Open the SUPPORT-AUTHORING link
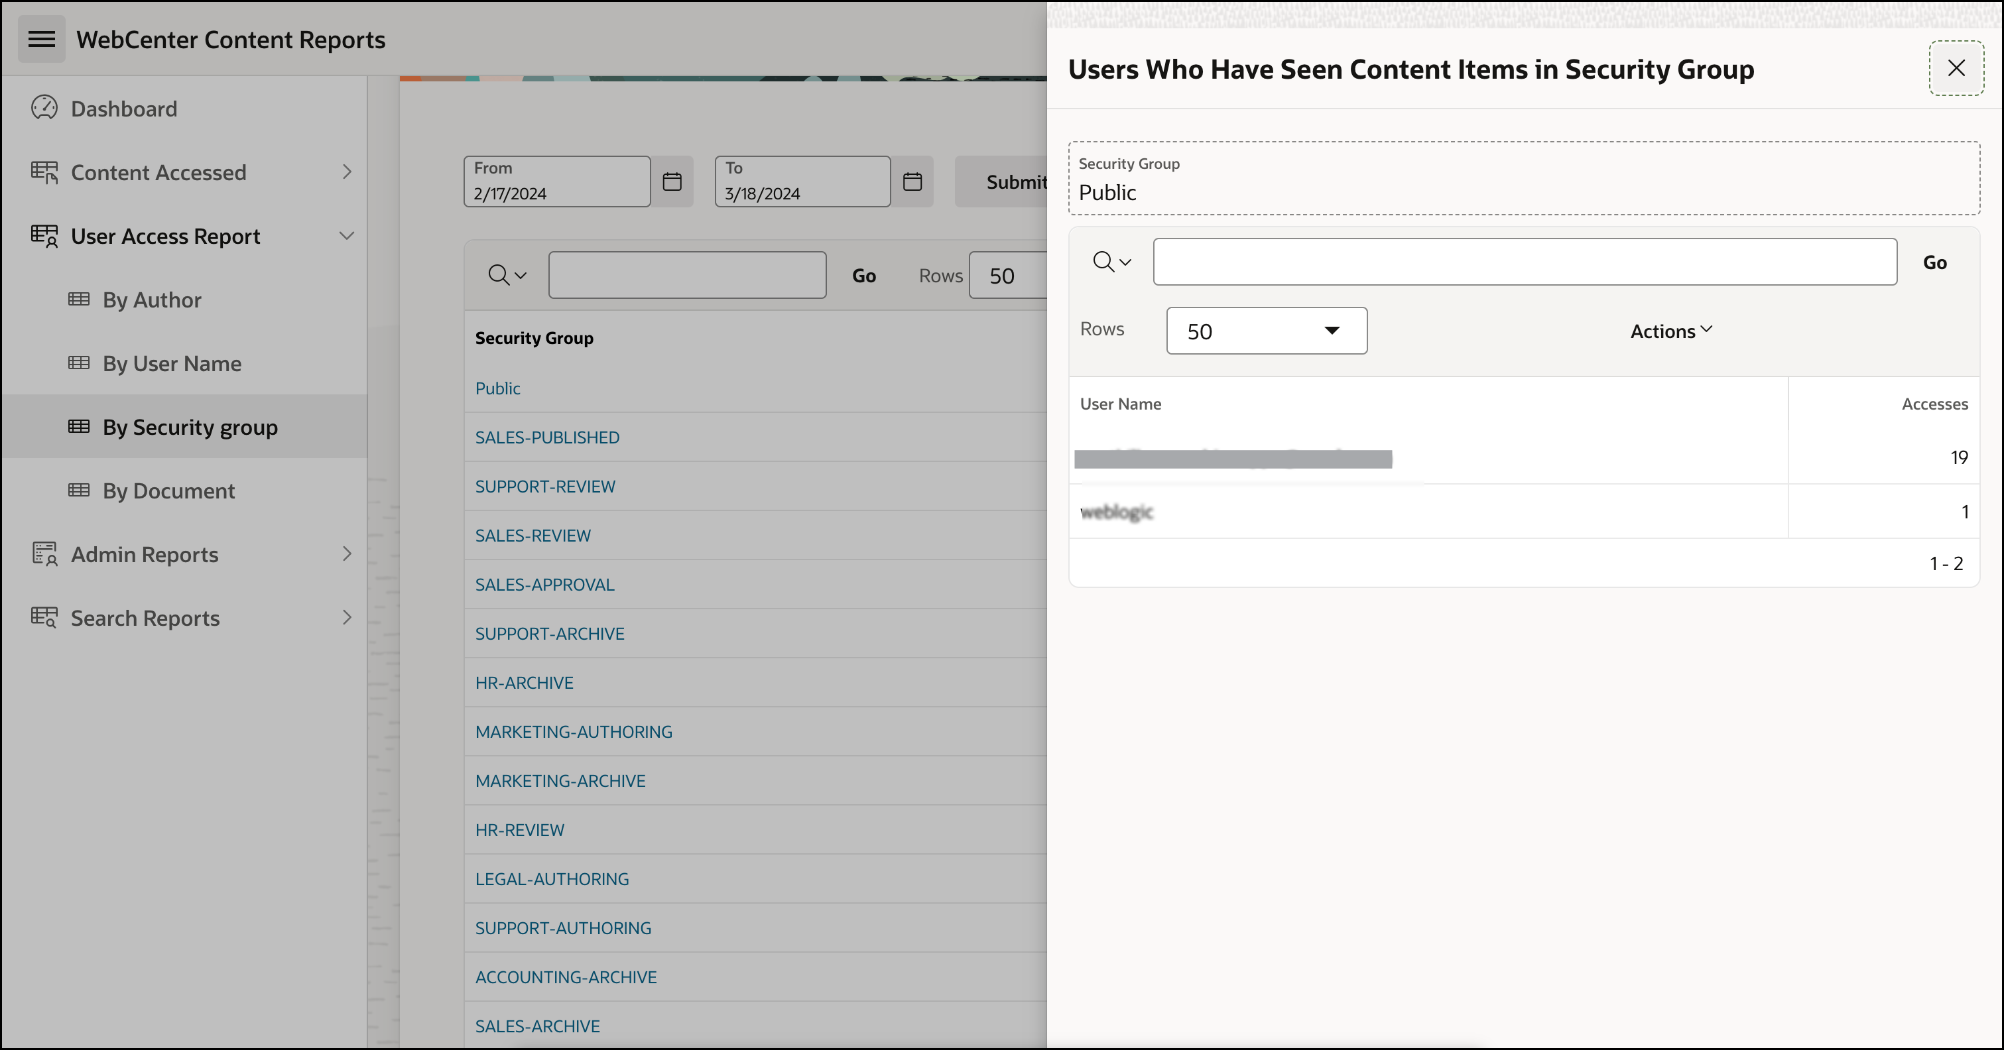This screenshot has height=1050, width=2004. pyautogui.click(x=563, y=927)
